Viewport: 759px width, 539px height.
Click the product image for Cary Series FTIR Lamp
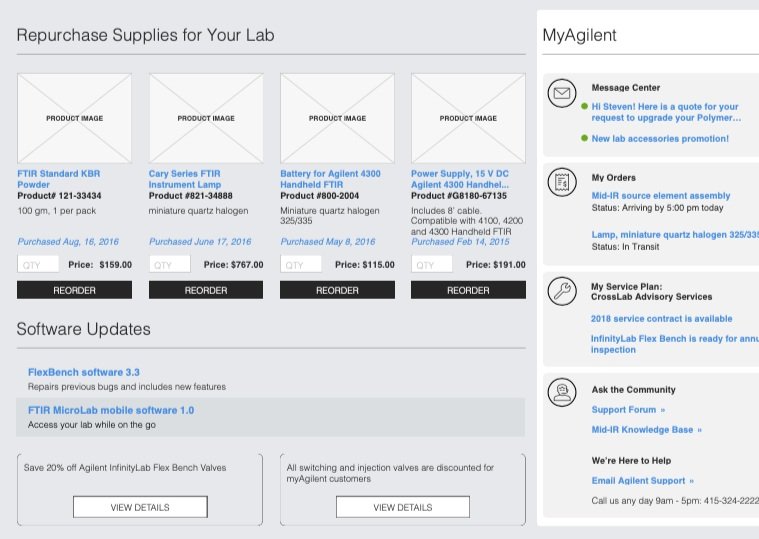click(x=206, y=118)
